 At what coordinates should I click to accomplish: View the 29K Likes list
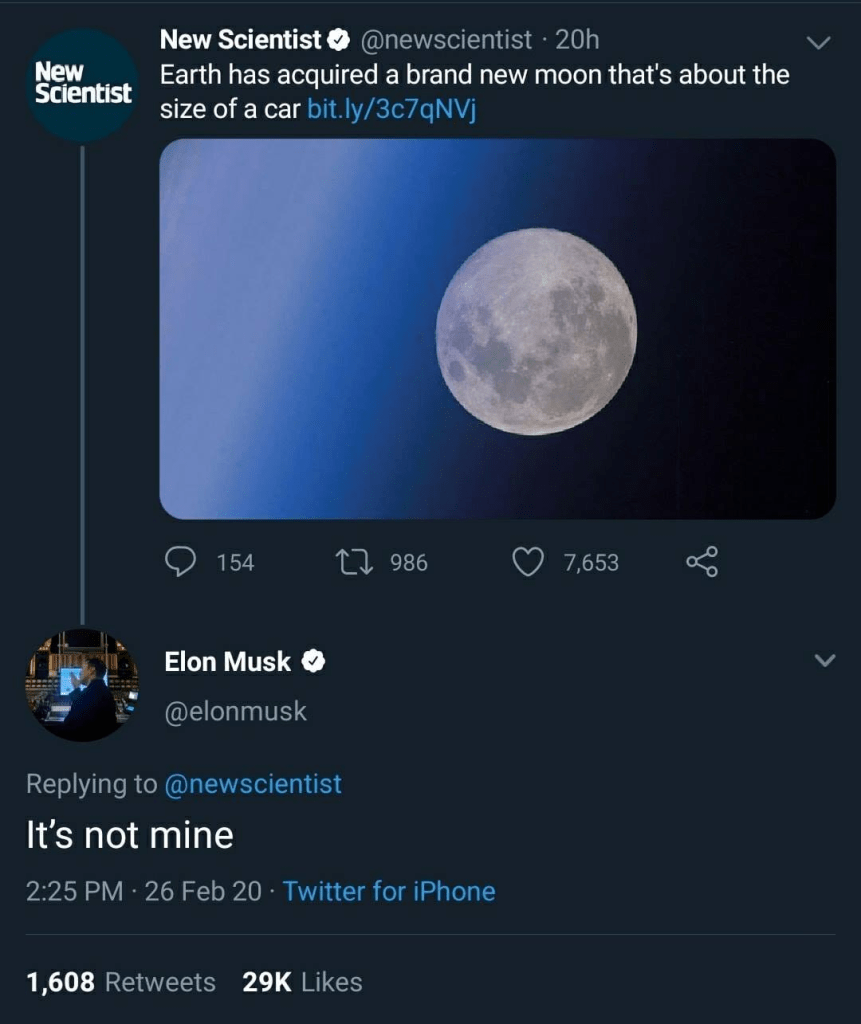point(301,982)
